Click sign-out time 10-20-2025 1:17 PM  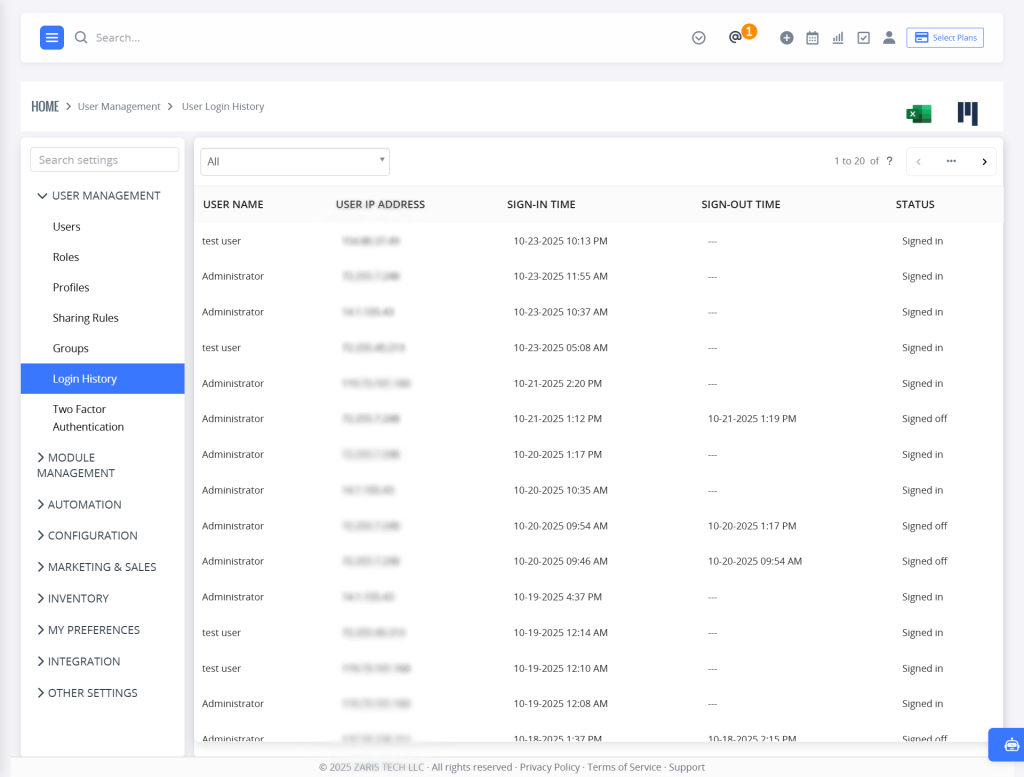(752, 526)
